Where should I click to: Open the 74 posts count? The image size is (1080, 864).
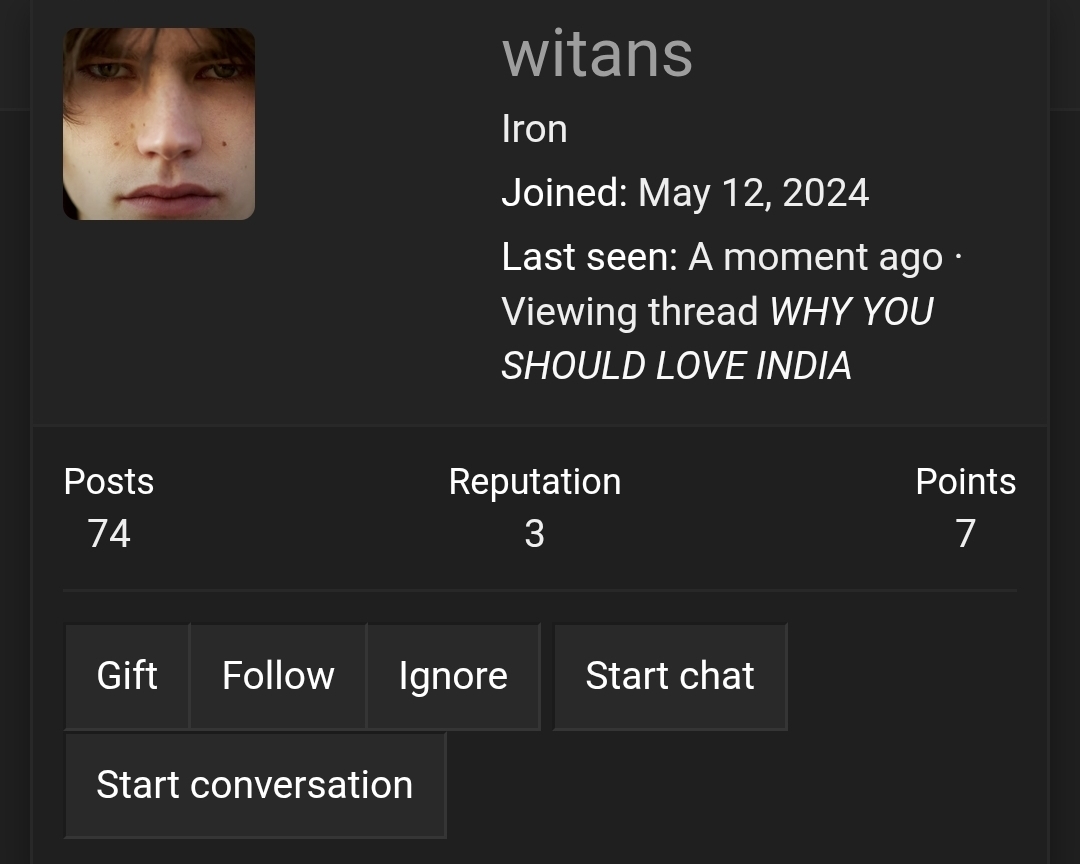(x=109, y=534)
